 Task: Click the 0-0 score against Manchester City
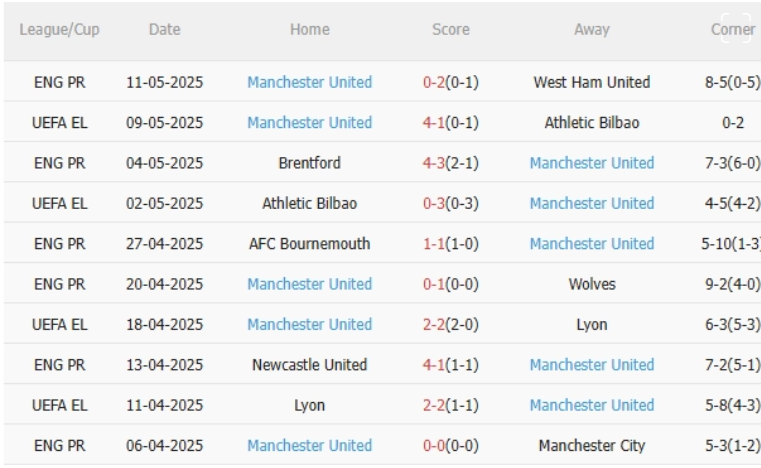(433, 445)
